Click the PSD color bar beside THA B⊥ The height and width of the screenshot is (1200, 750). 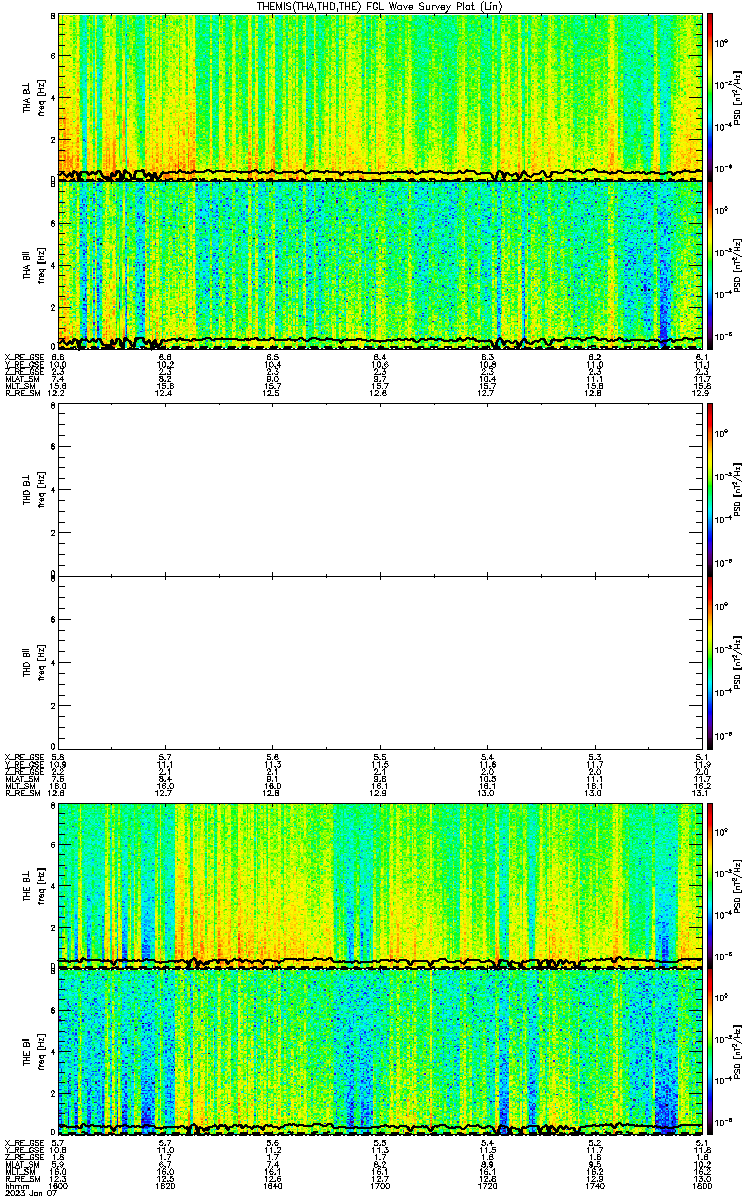coord(710,96)
